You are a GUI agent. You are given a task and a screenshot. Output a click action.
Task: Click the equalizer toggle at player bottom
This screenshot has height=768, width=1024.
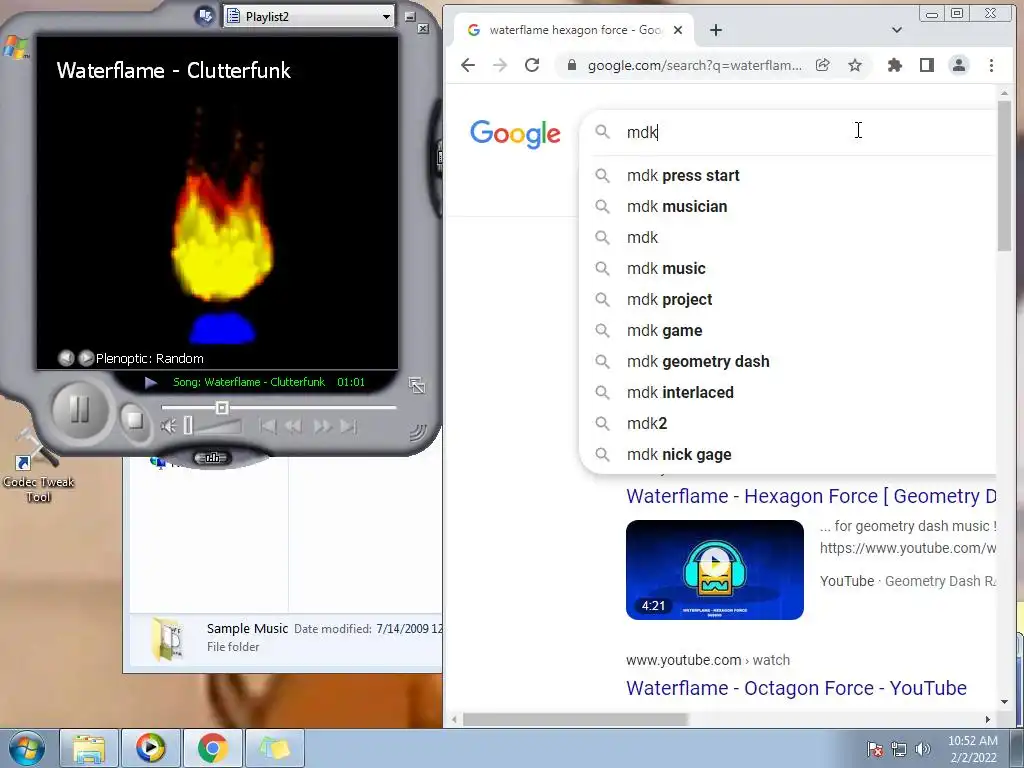tap(212, 458)
